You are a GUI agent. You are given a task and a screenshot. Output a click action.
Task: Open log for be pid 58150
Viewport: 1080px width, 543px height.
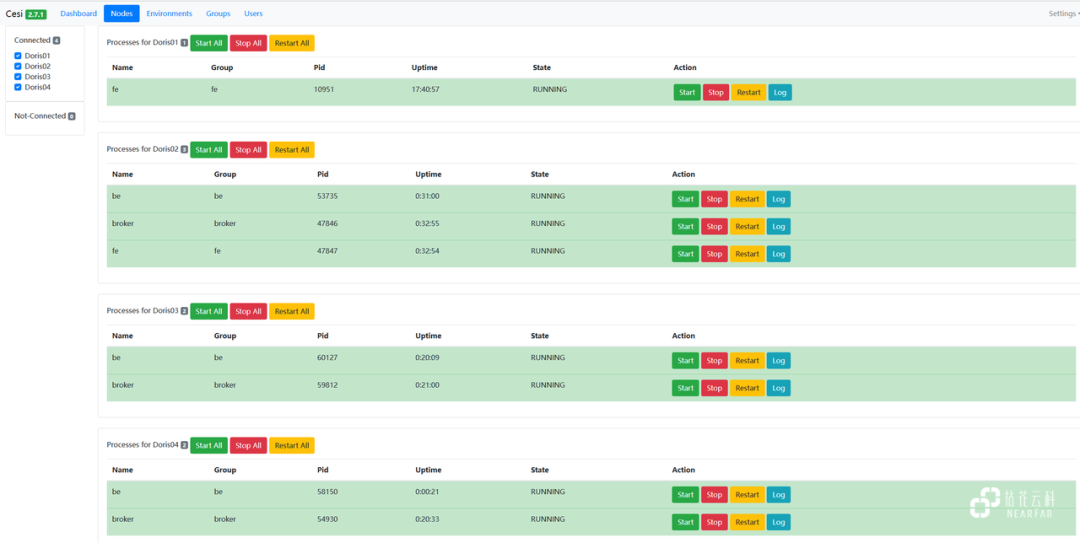click(x=779, y=495)
